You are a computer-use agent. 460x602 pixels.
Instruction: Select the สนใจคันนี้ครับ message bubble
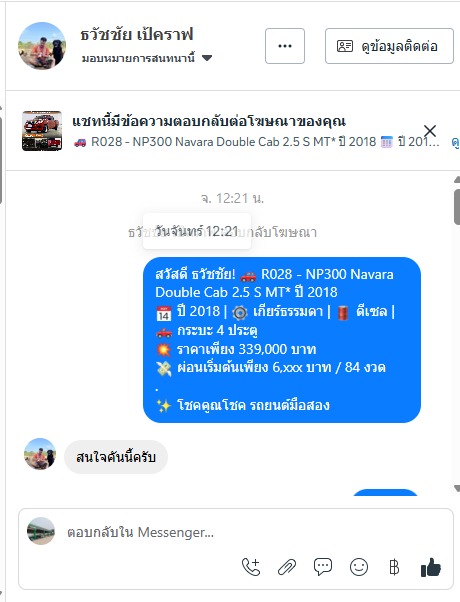[x=116, y=457]
